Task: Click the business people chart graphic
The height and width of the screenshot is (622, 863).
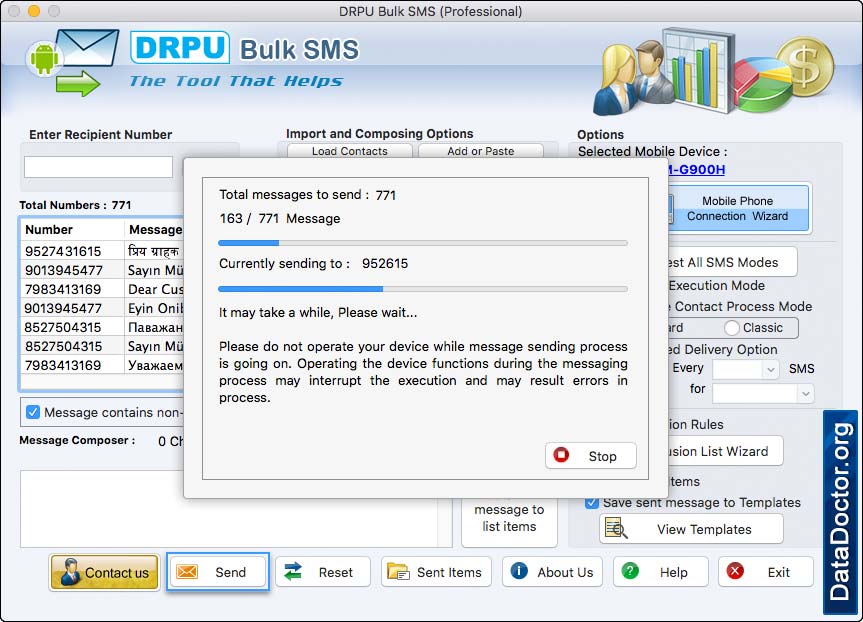Action: (x=664, y=72)
